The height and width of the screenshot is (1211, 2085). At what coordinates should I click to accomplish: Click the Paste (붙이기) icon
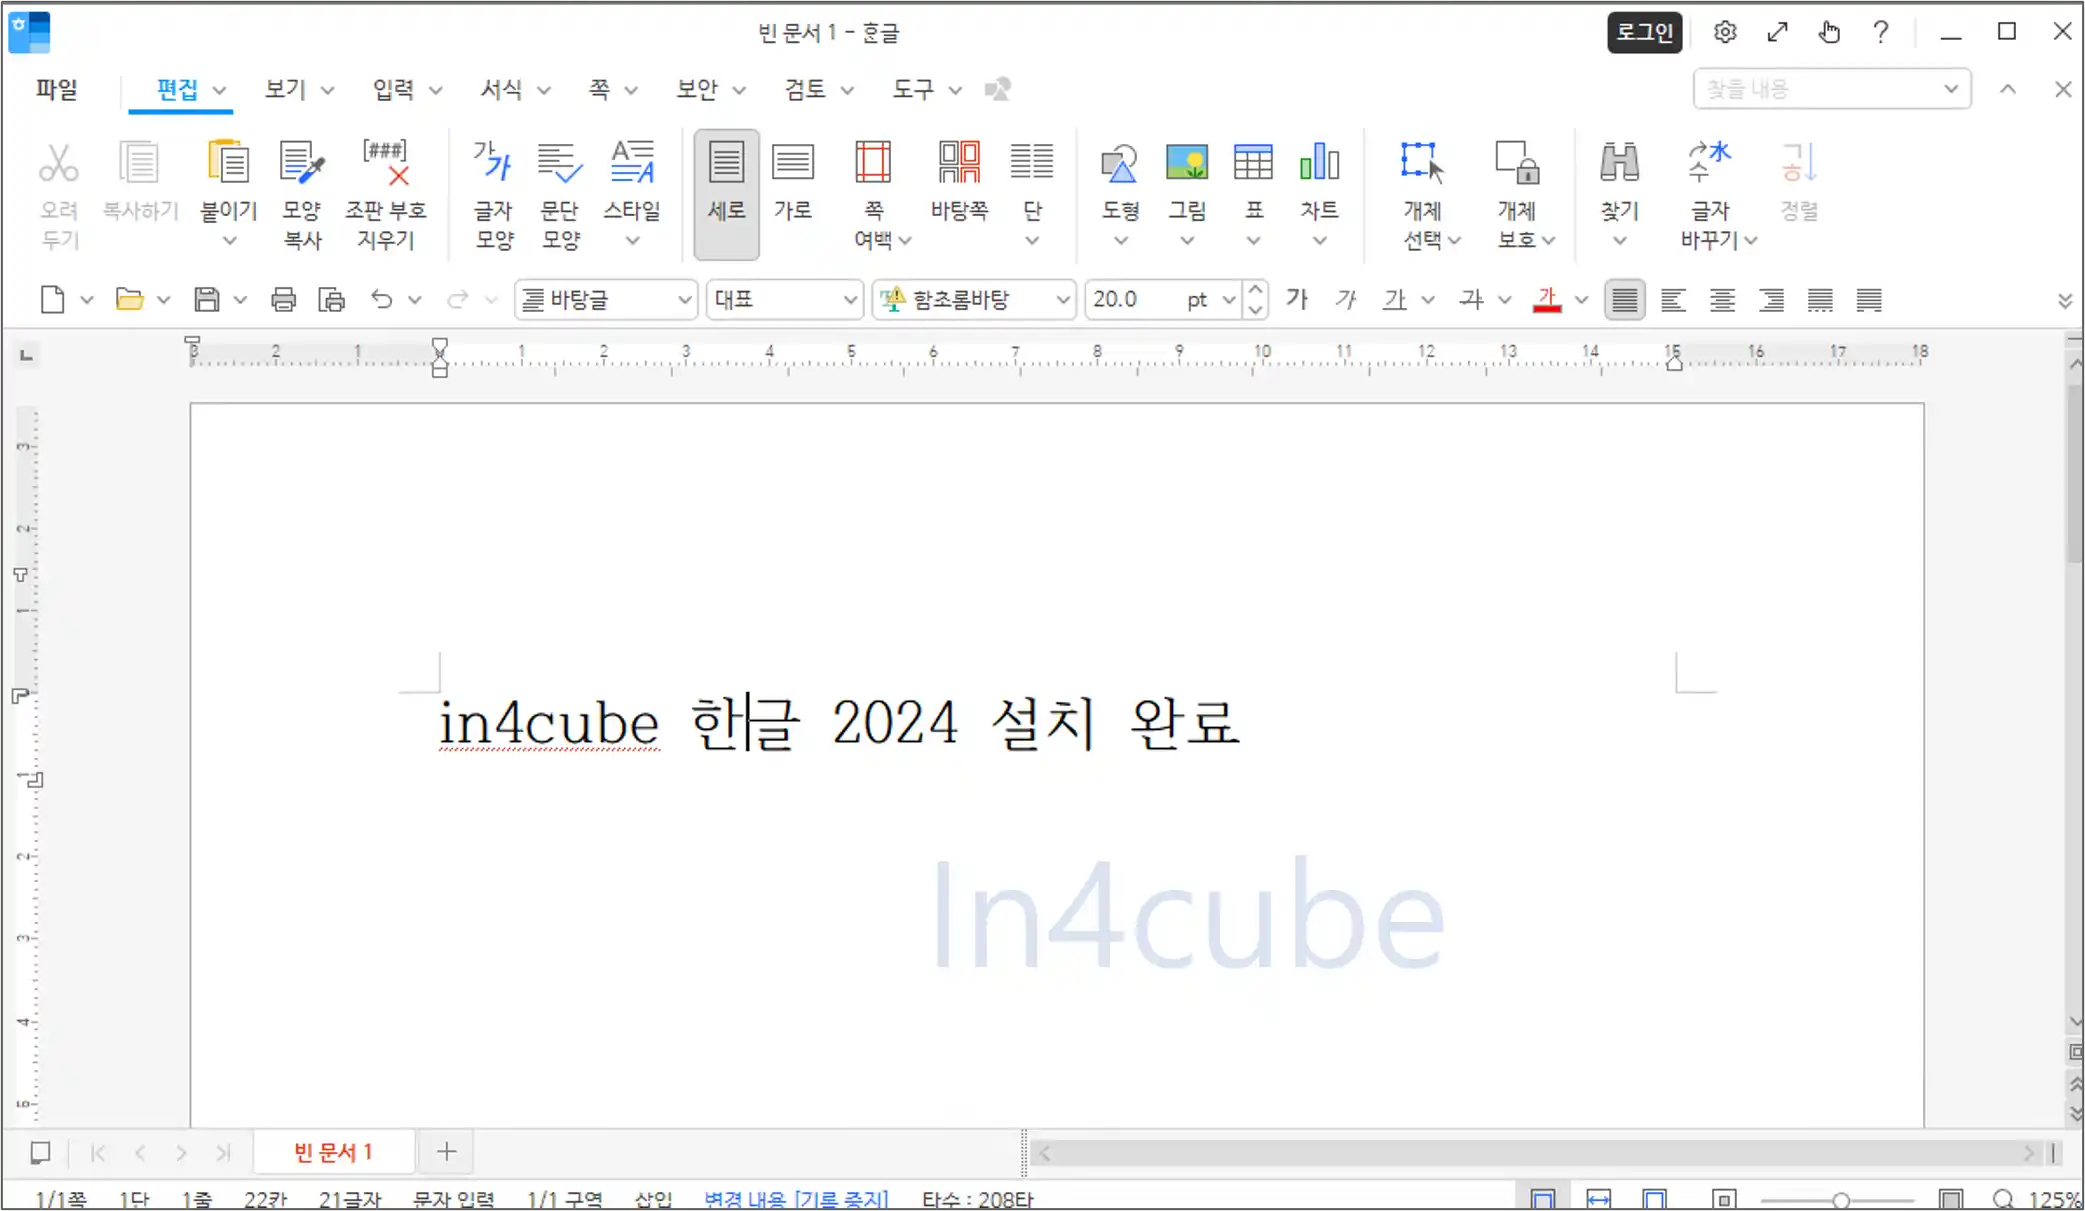228,163
